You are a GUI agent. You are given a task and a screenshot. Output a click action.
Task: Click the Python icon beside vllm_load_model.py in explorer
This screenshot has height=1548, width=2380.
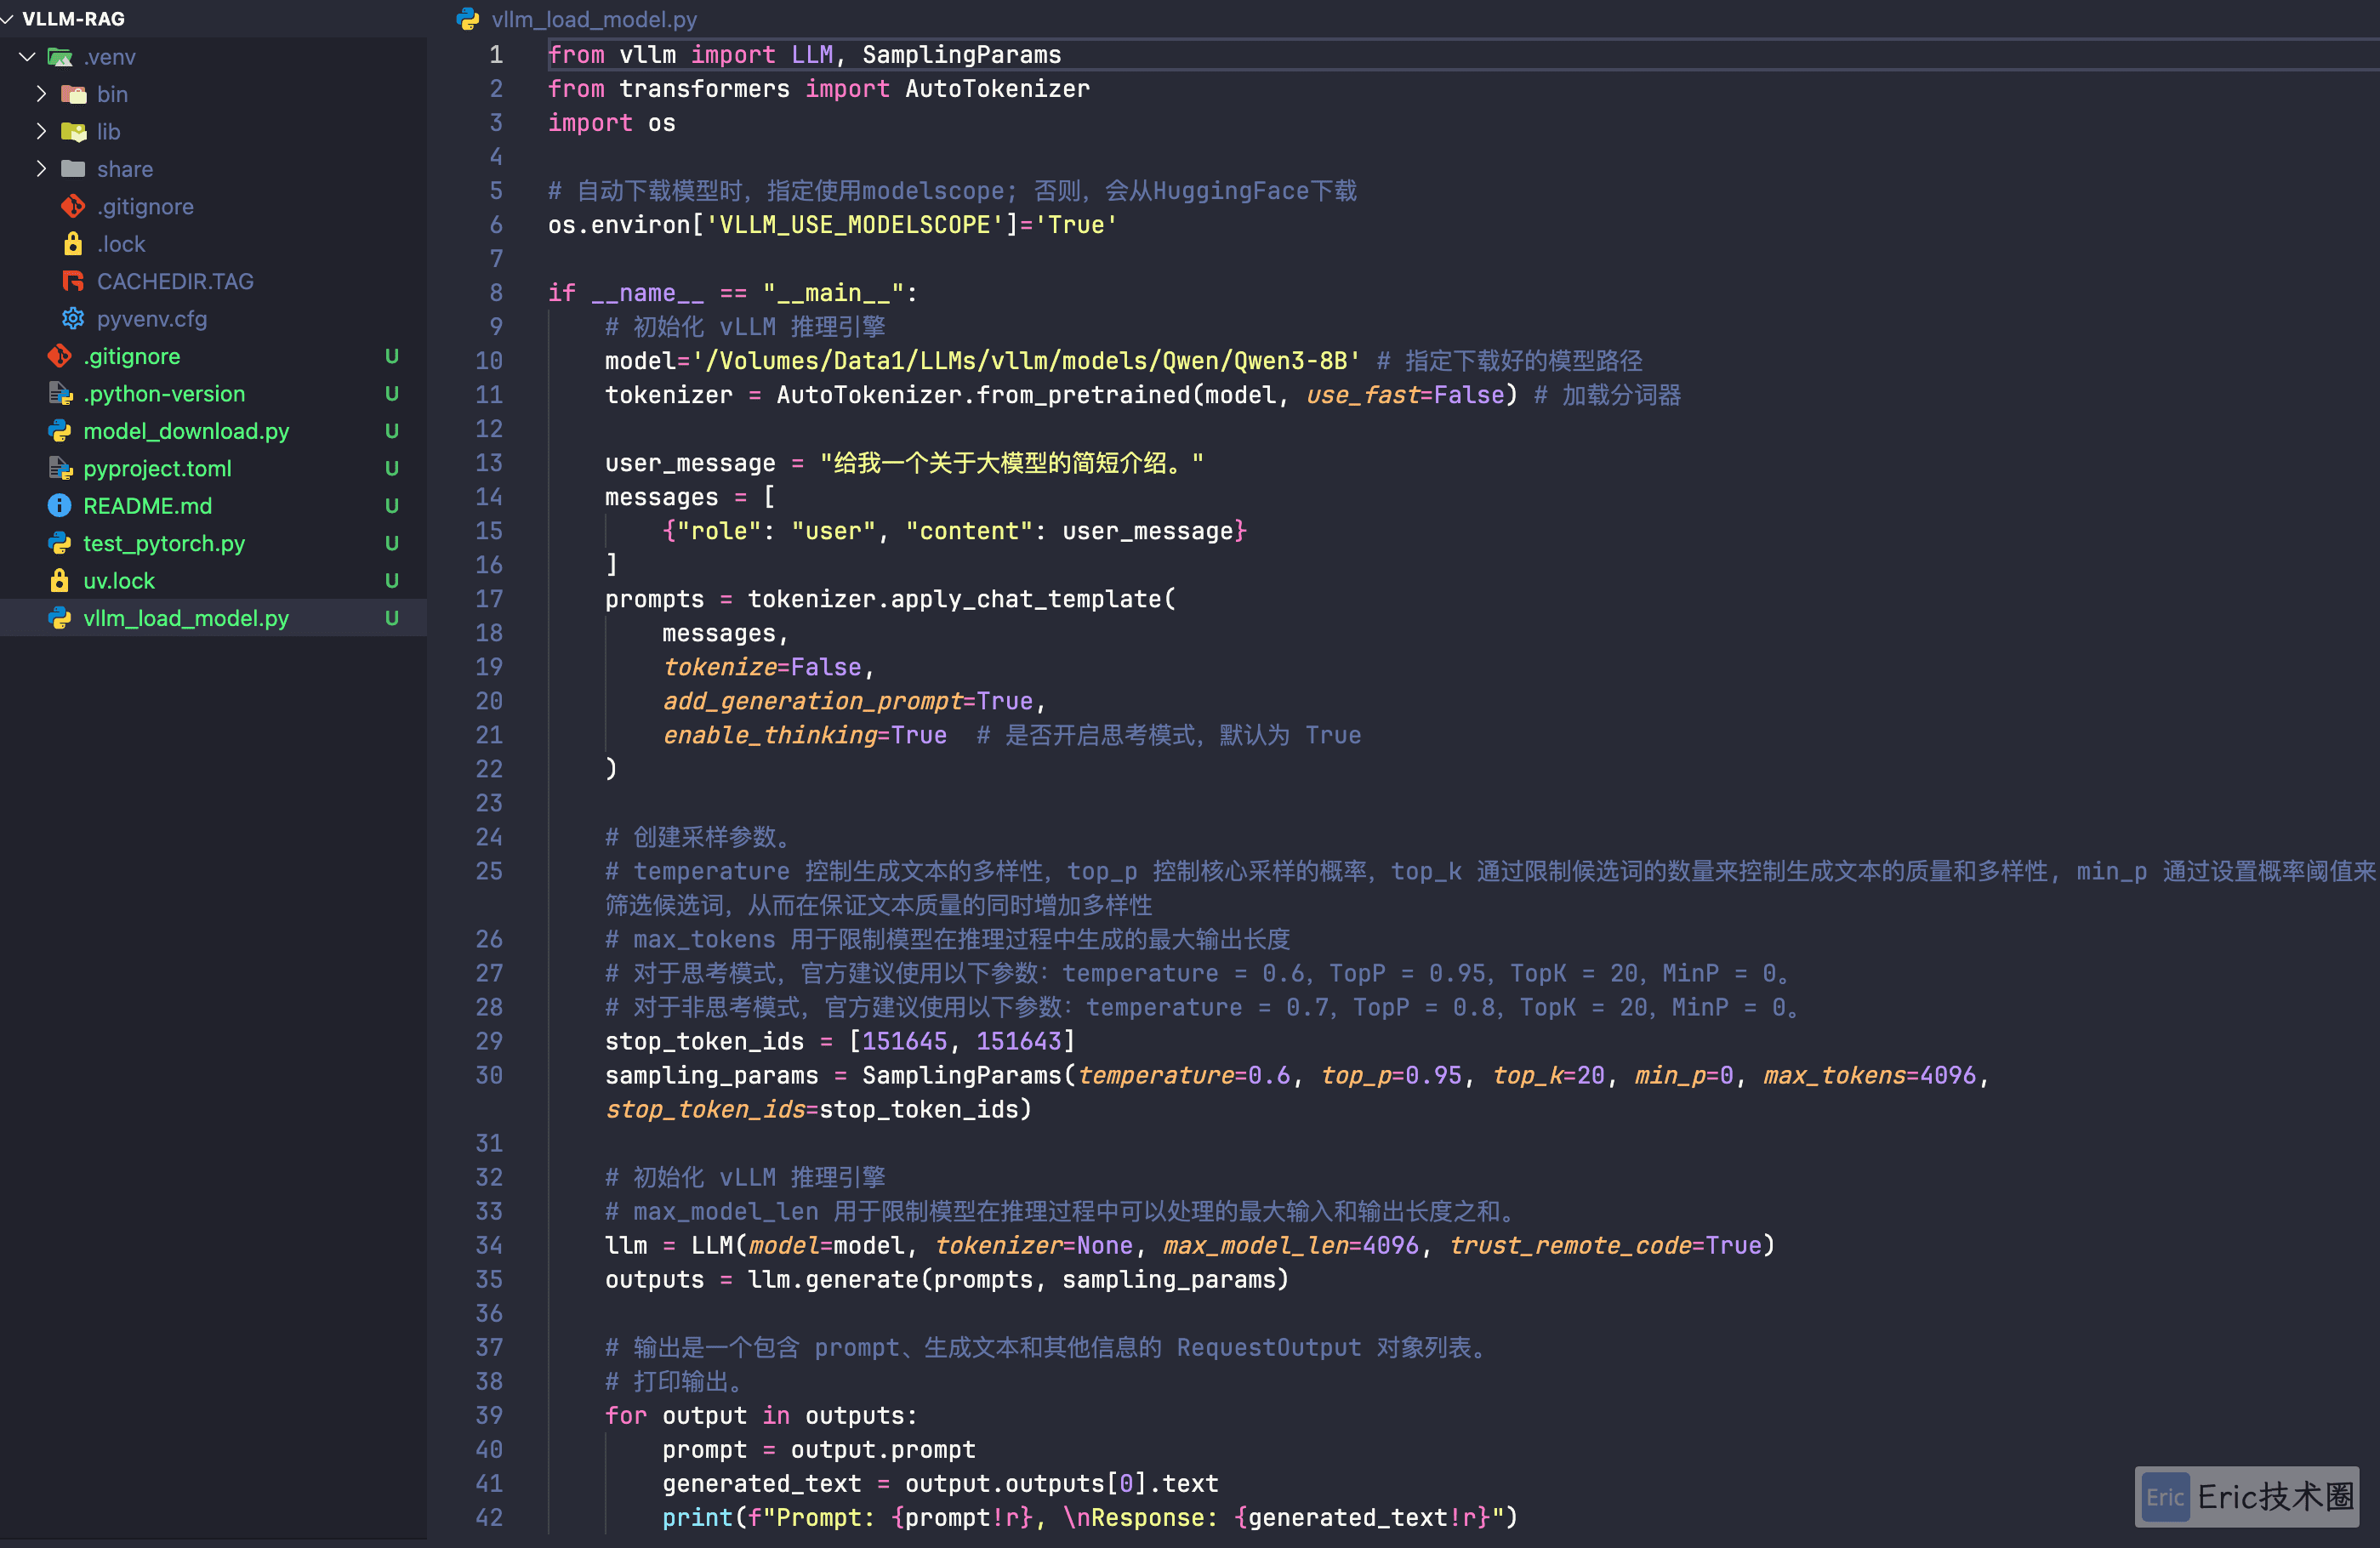[60, 618]
